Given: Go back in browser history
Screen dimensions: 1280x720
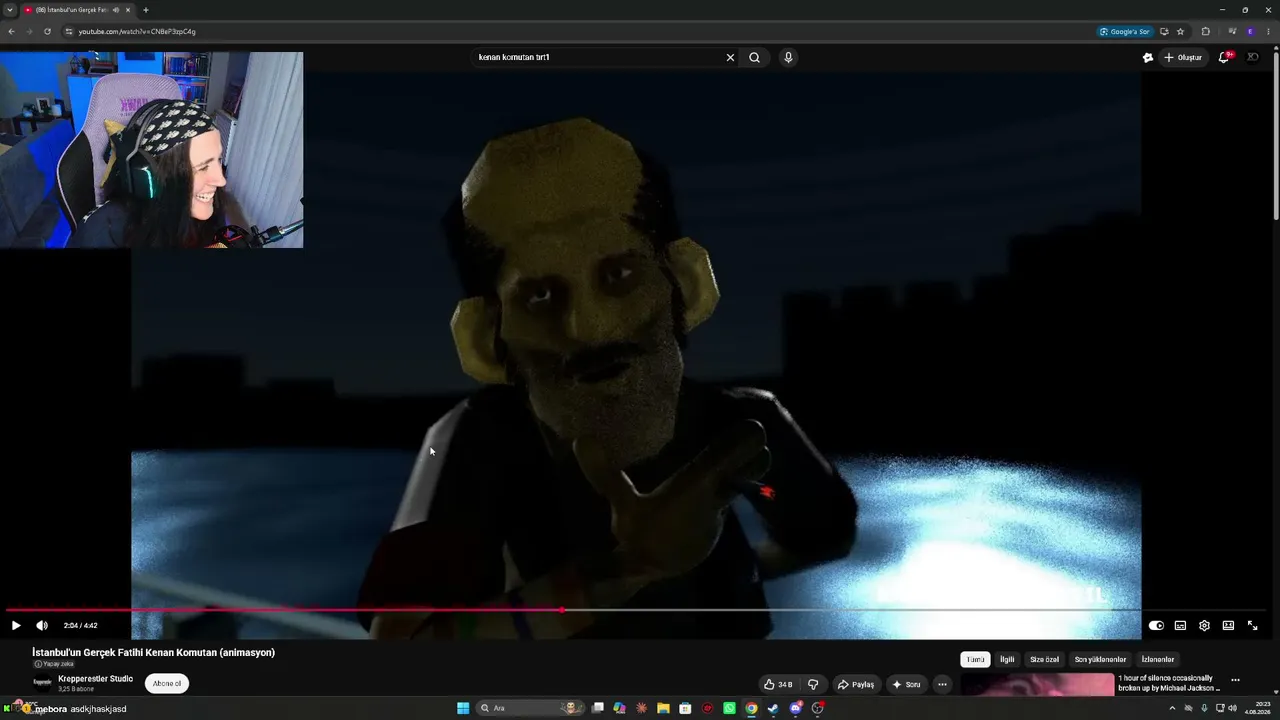Looking at the screenshot, I should click(11, 32).
